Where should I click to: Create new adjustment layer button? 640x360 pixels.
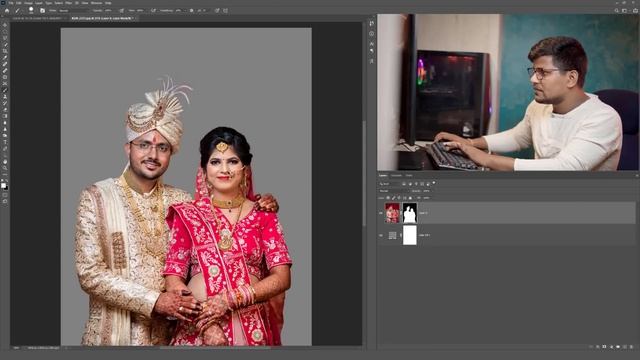611,347
